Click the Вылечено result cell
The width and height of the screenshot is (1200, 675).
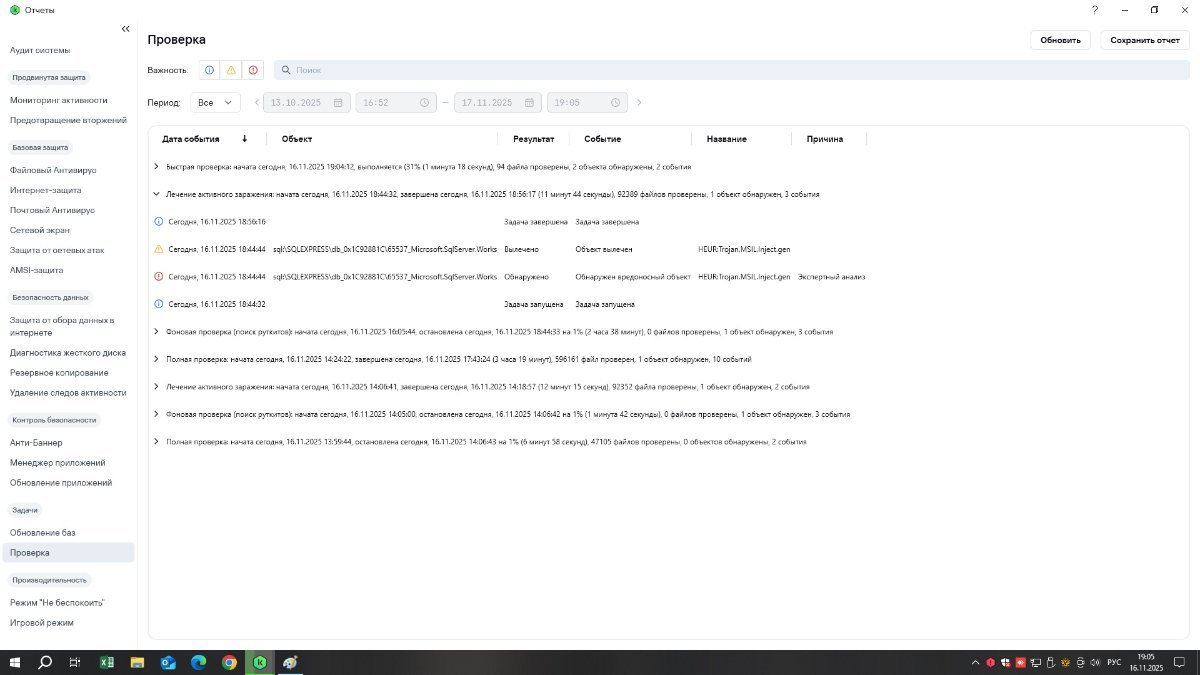pyautogui.click(x=521, y=249)
